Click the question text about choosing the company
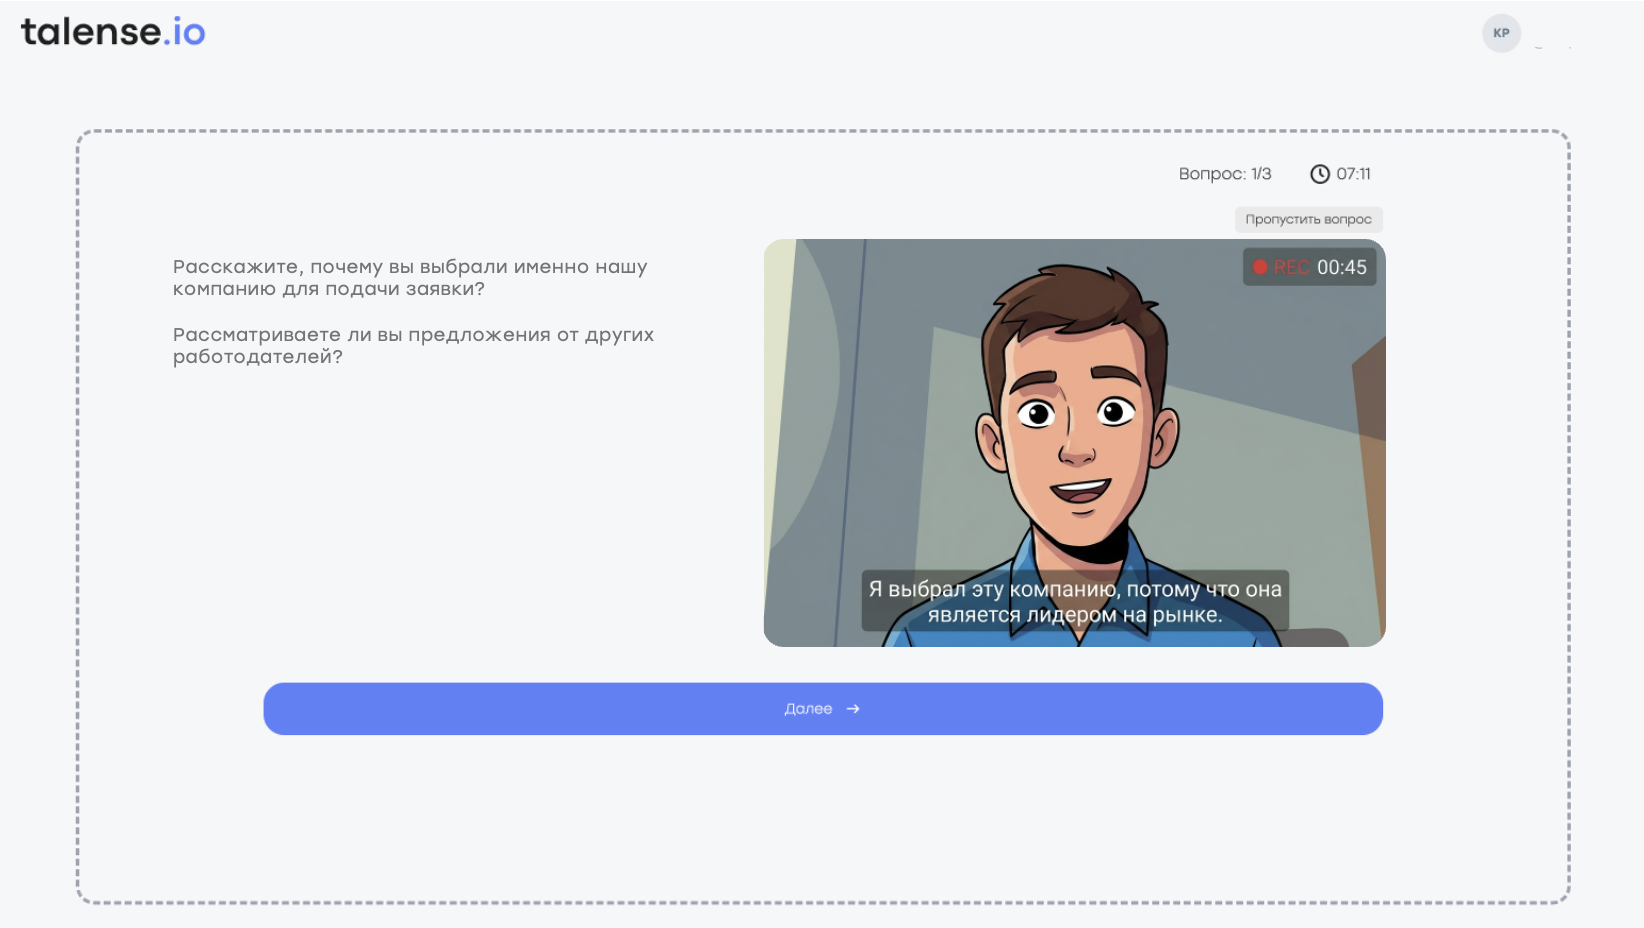 pos(410,278)
